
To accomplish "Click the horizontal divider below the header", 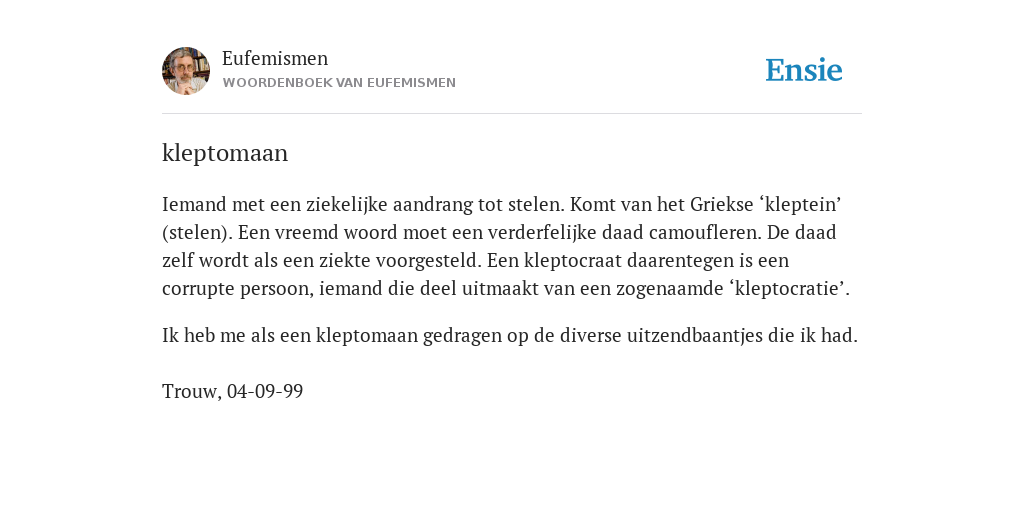I will [x=512, y=114].
